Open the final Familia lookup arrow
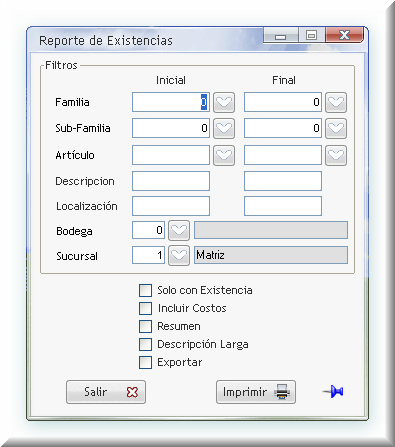 tap(336, 102)
